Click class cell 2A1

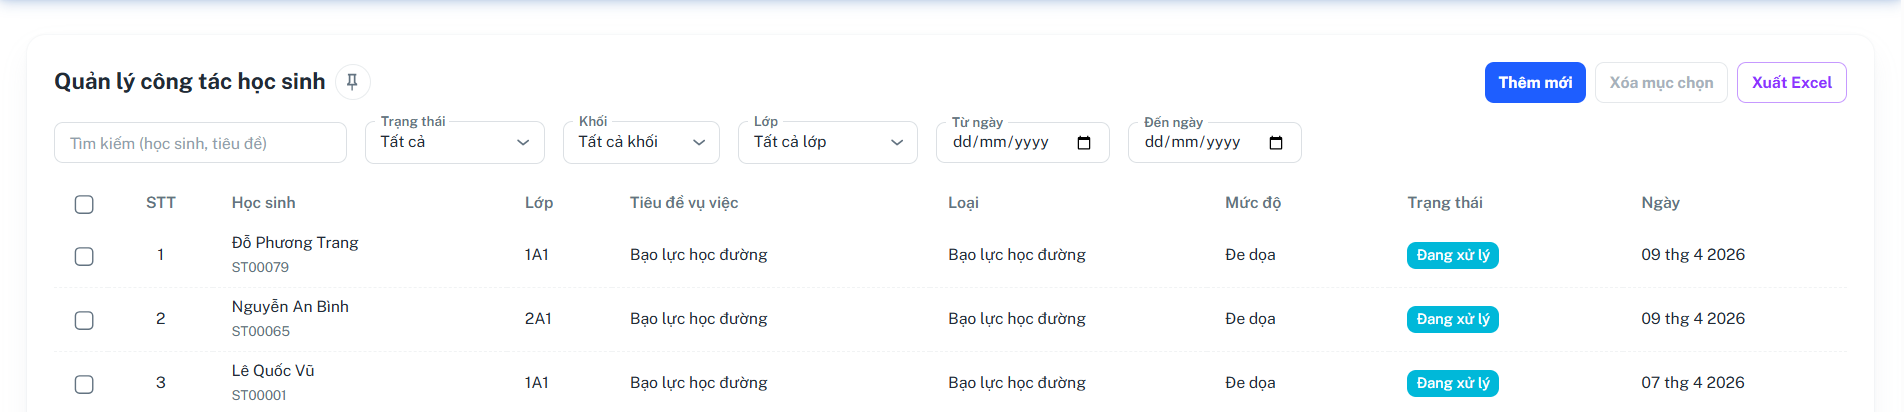[538, 319]
